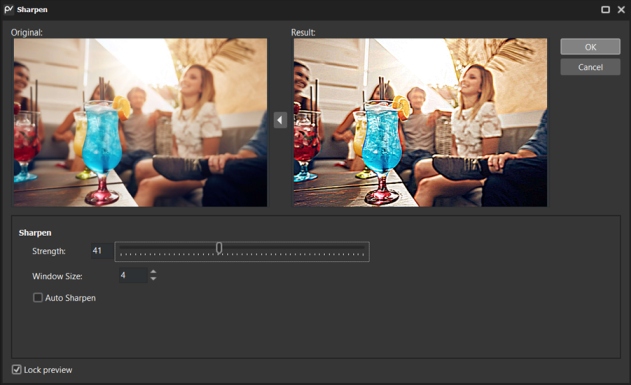Click the Strength value field showing 41
This screenshot has height=385, width=631.
click(102, 251)
